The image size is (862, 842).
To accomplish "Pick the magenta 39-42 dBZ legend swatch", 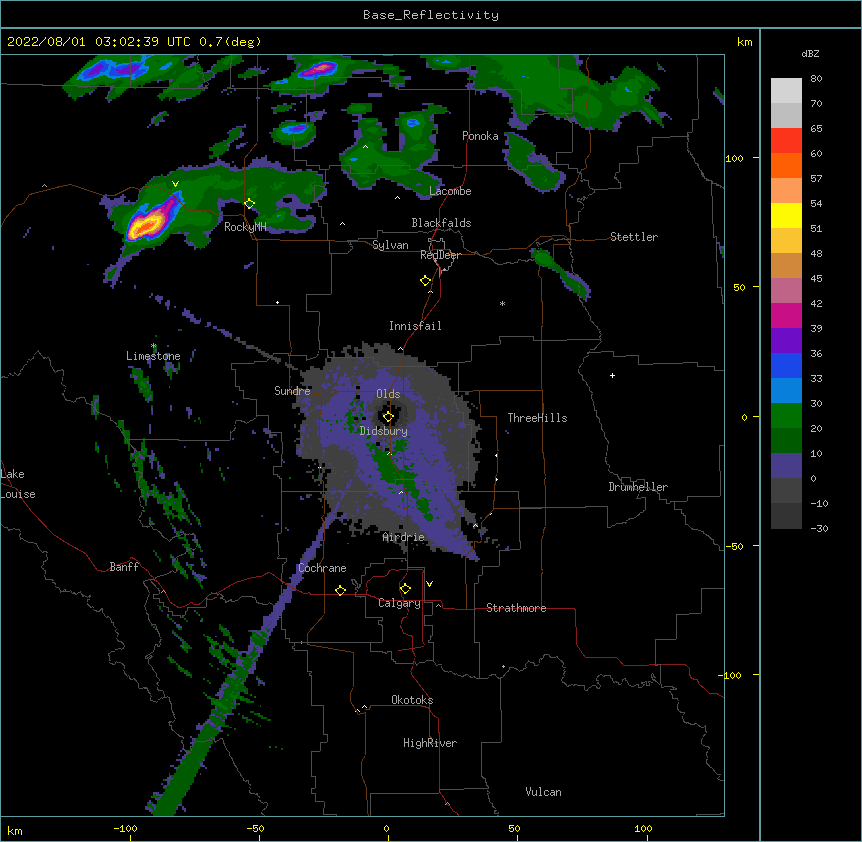I will click(786, 315).
